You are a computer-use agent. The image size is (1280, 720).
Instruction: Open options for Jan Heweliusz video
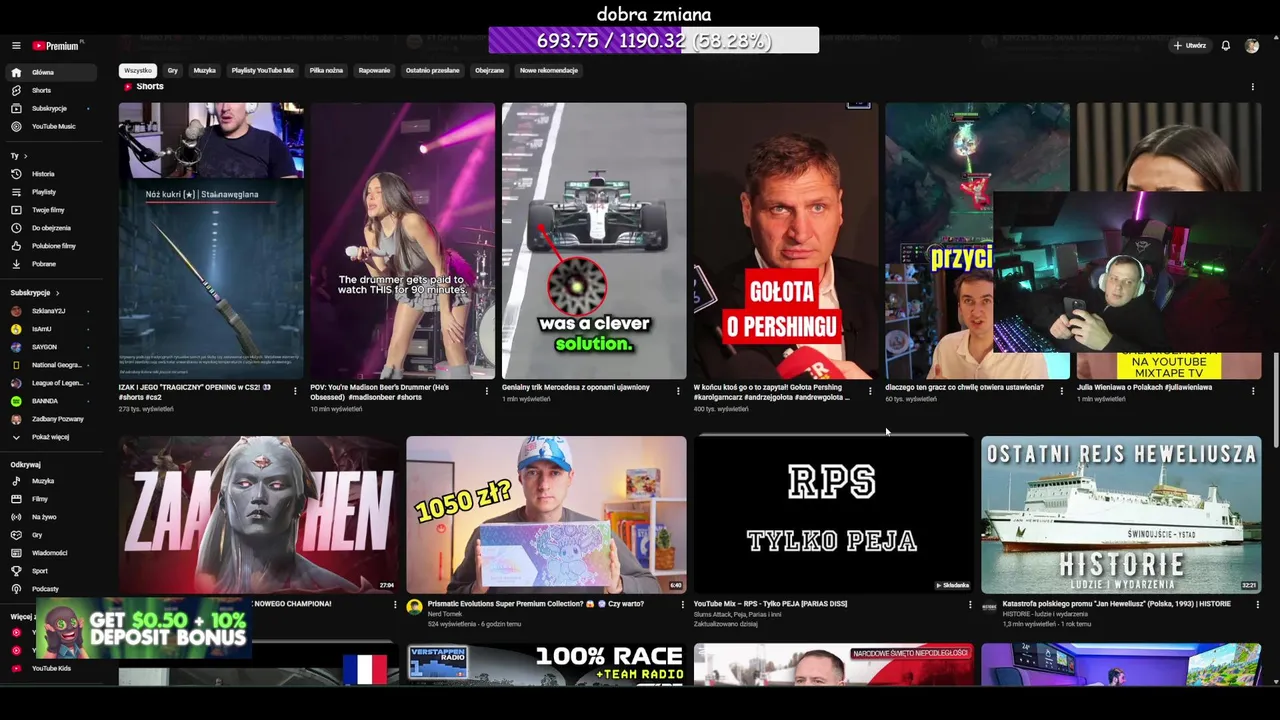pyautogui.click(x=1257, y=604)
